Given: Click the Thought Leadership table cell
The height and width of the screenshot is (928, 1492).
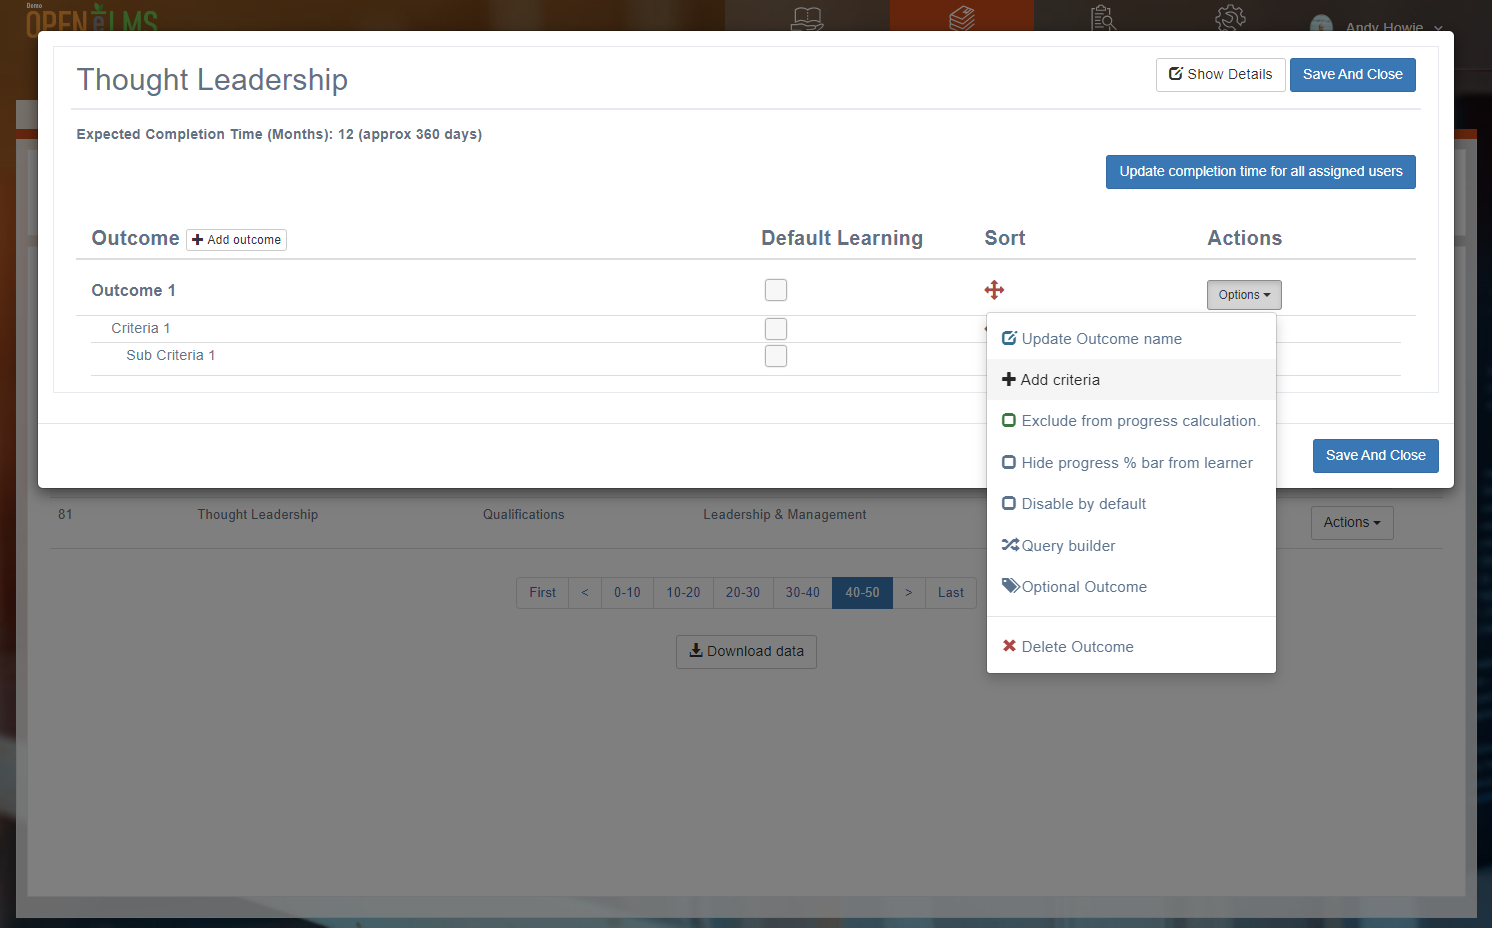Looking at the screenshot, I should click(x=257, y=515).
